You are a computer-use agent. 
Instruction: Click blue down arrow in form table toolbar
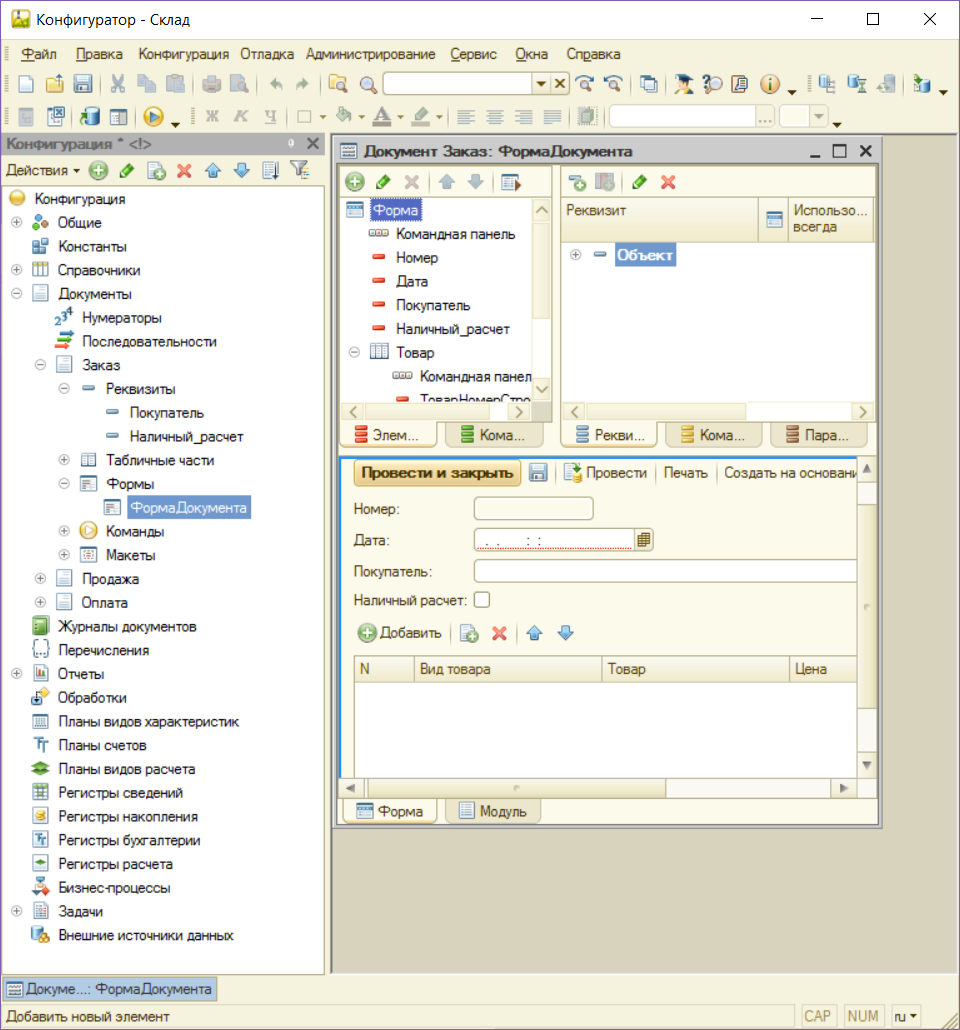(x=565, y=633)
